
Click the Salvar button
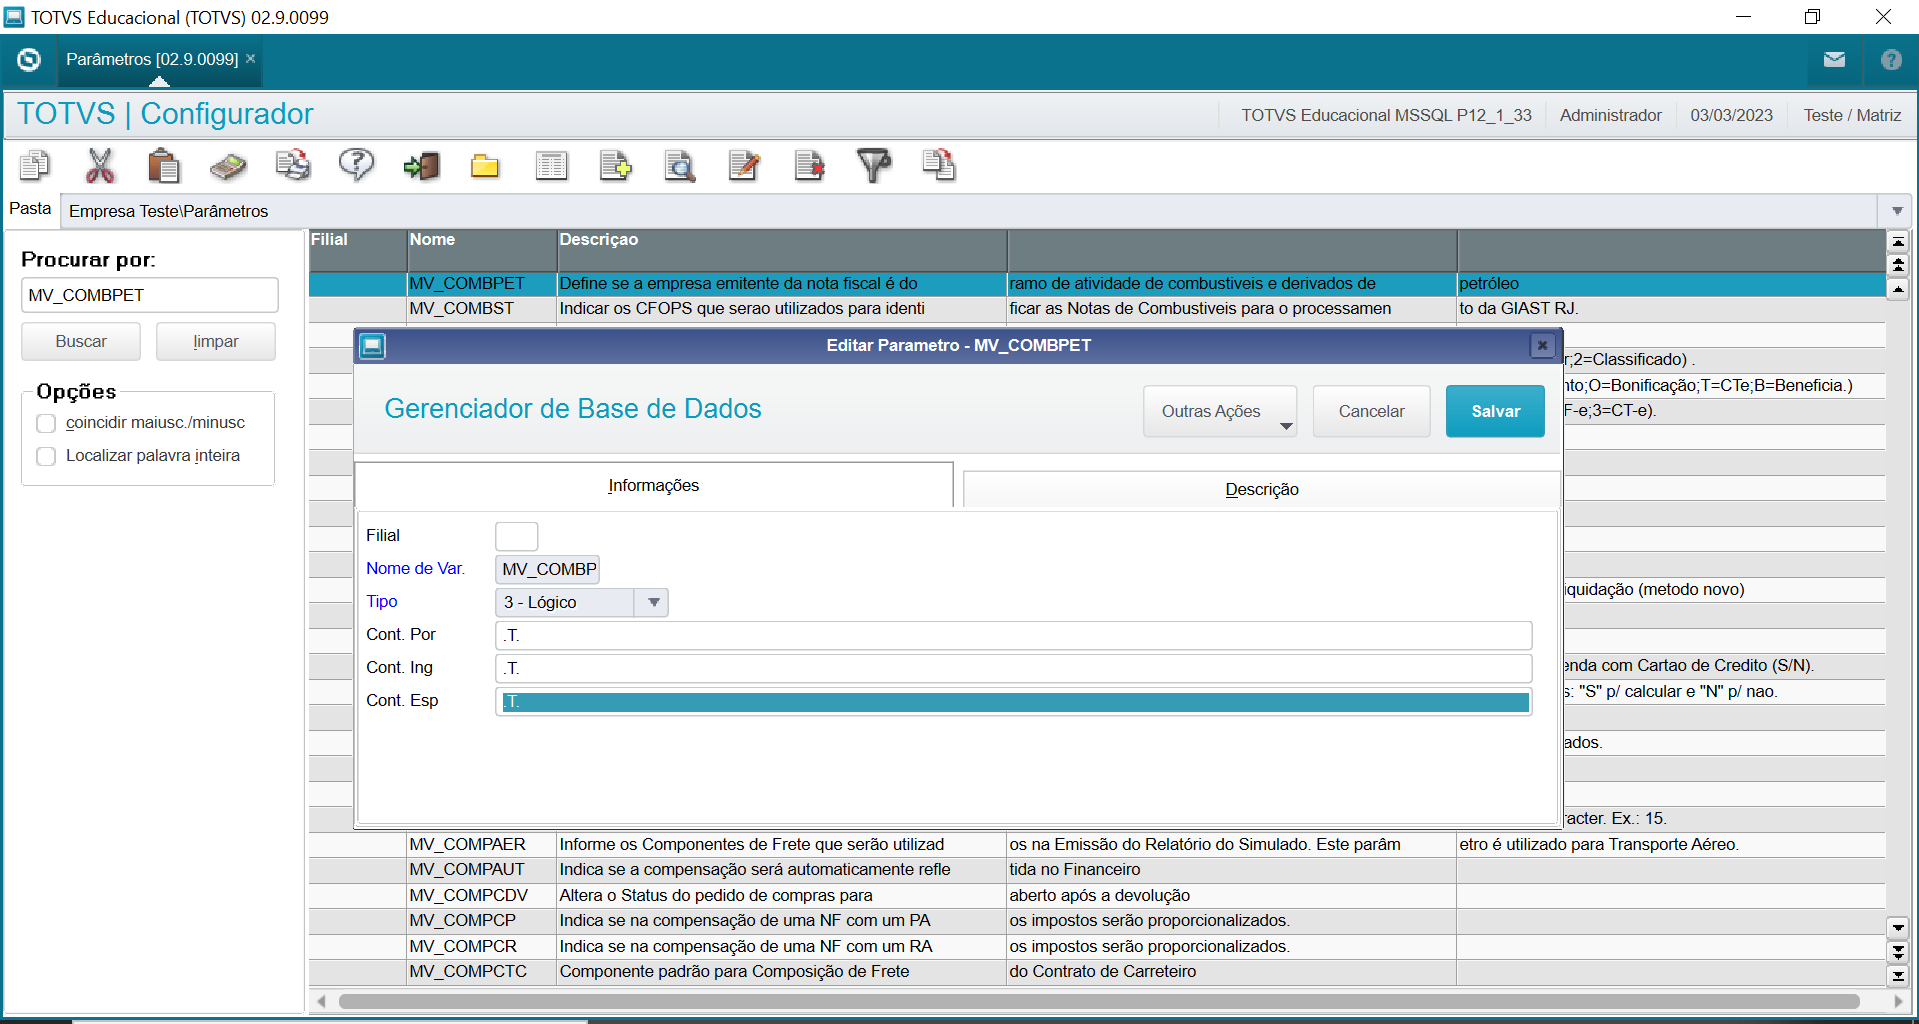click(1495, 411)
